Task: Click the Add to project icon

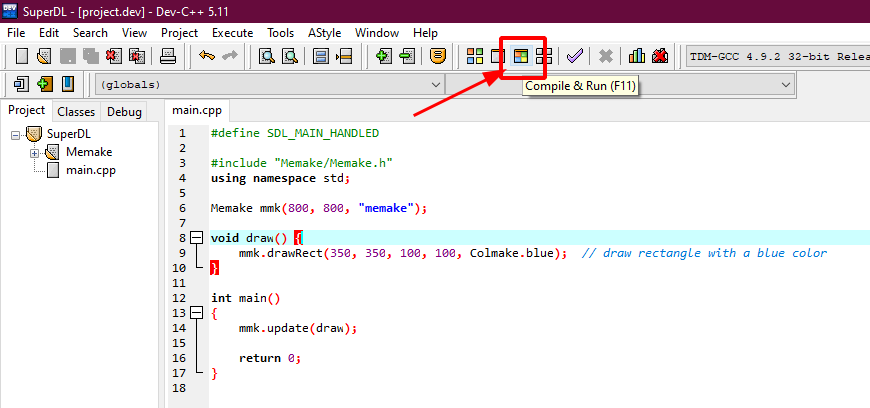Action: tap(383, 56)
